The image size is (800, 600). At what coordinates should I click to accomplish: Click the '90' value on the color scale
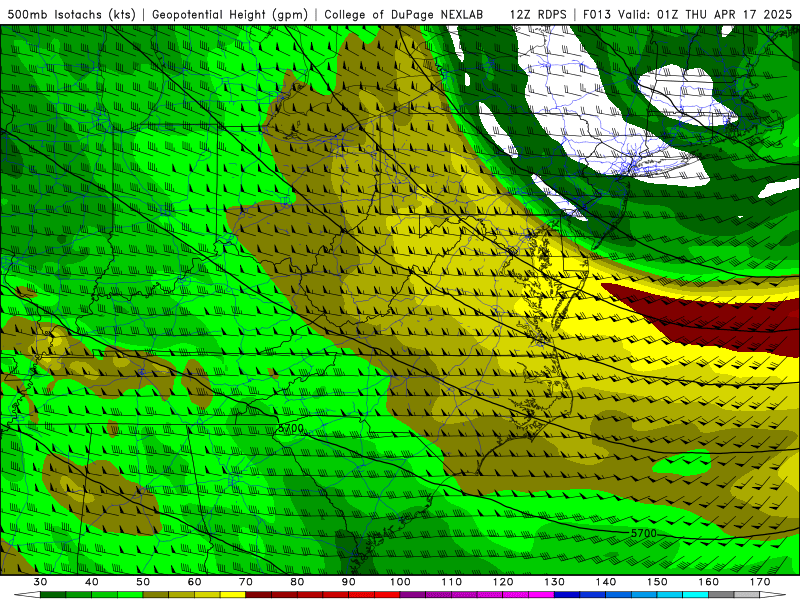[x=349, y=582]
